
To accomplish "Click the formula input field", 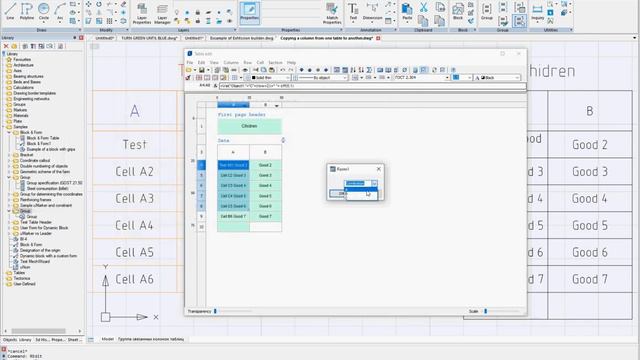I will pyautogui.click(x=372, y=86).
